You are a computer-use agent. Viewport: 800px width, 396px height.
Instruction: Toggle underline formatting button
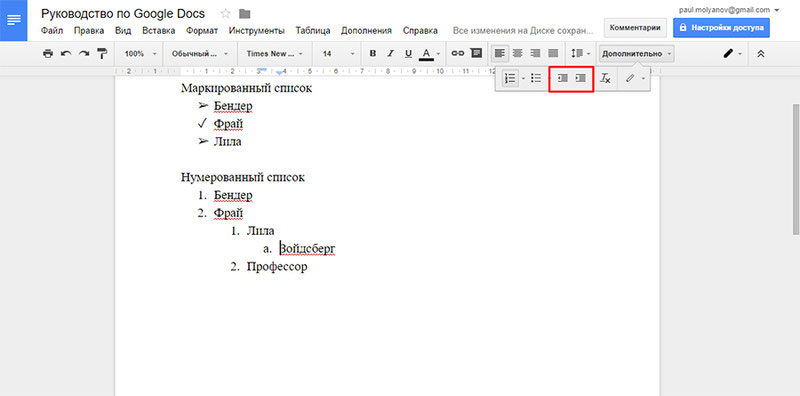408,53
